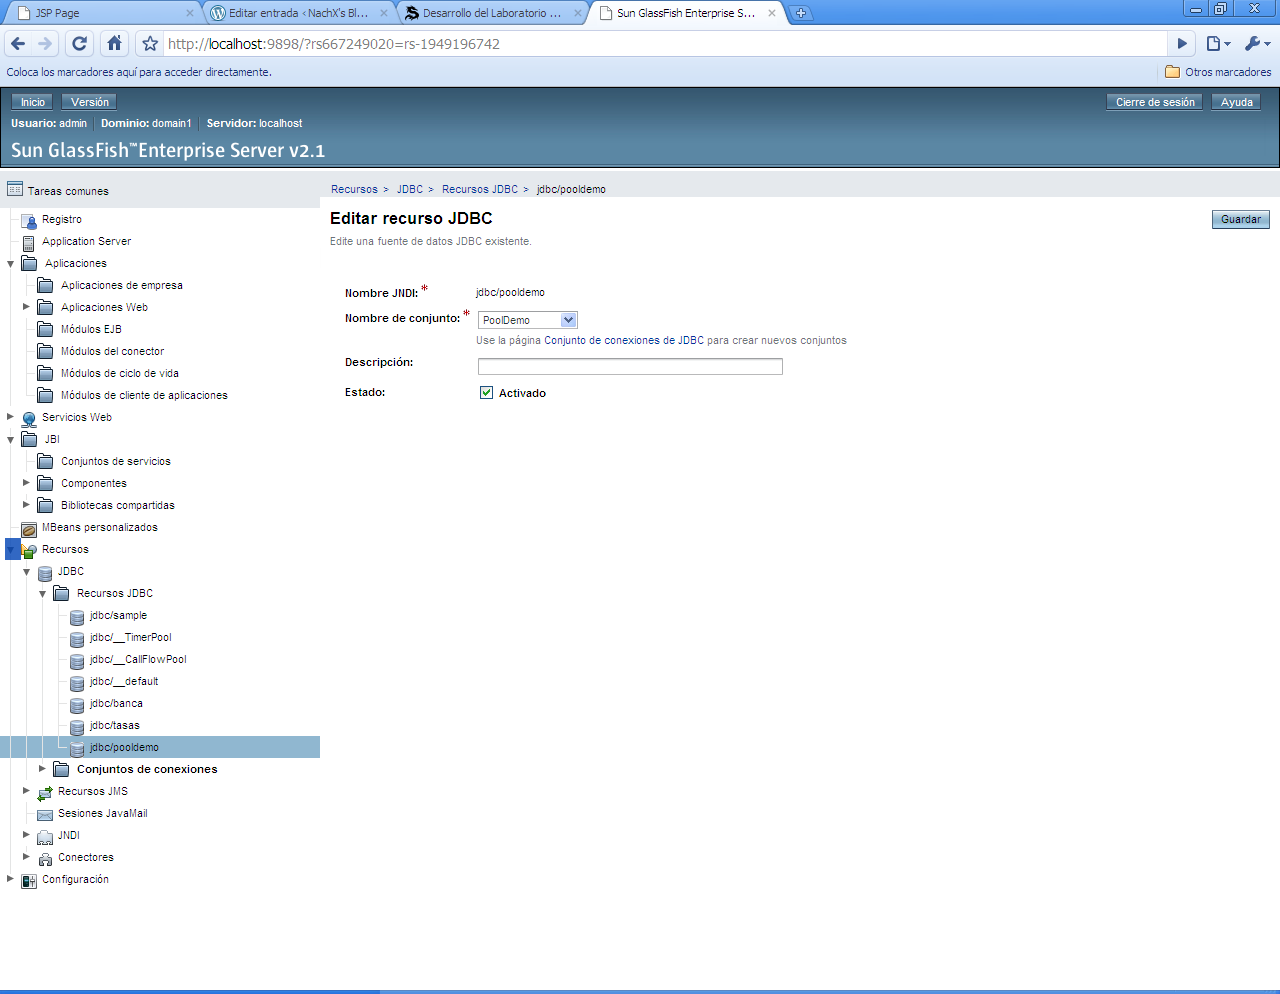
Task: Open the Ayuda help button
Action: tap(1237, 102)
